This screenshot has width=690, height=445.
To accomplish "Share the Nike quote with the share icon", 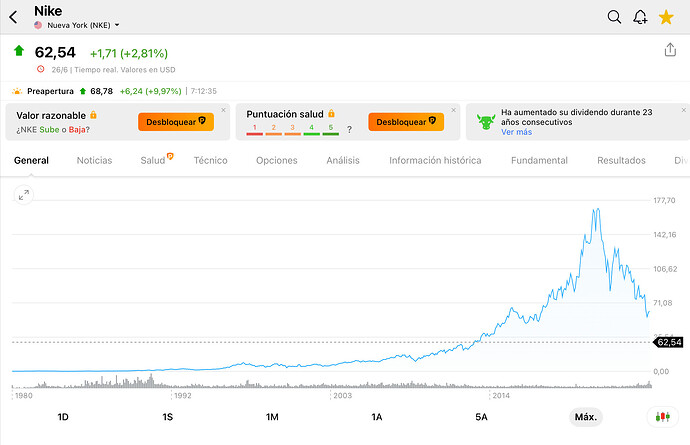I will [670, 50].
